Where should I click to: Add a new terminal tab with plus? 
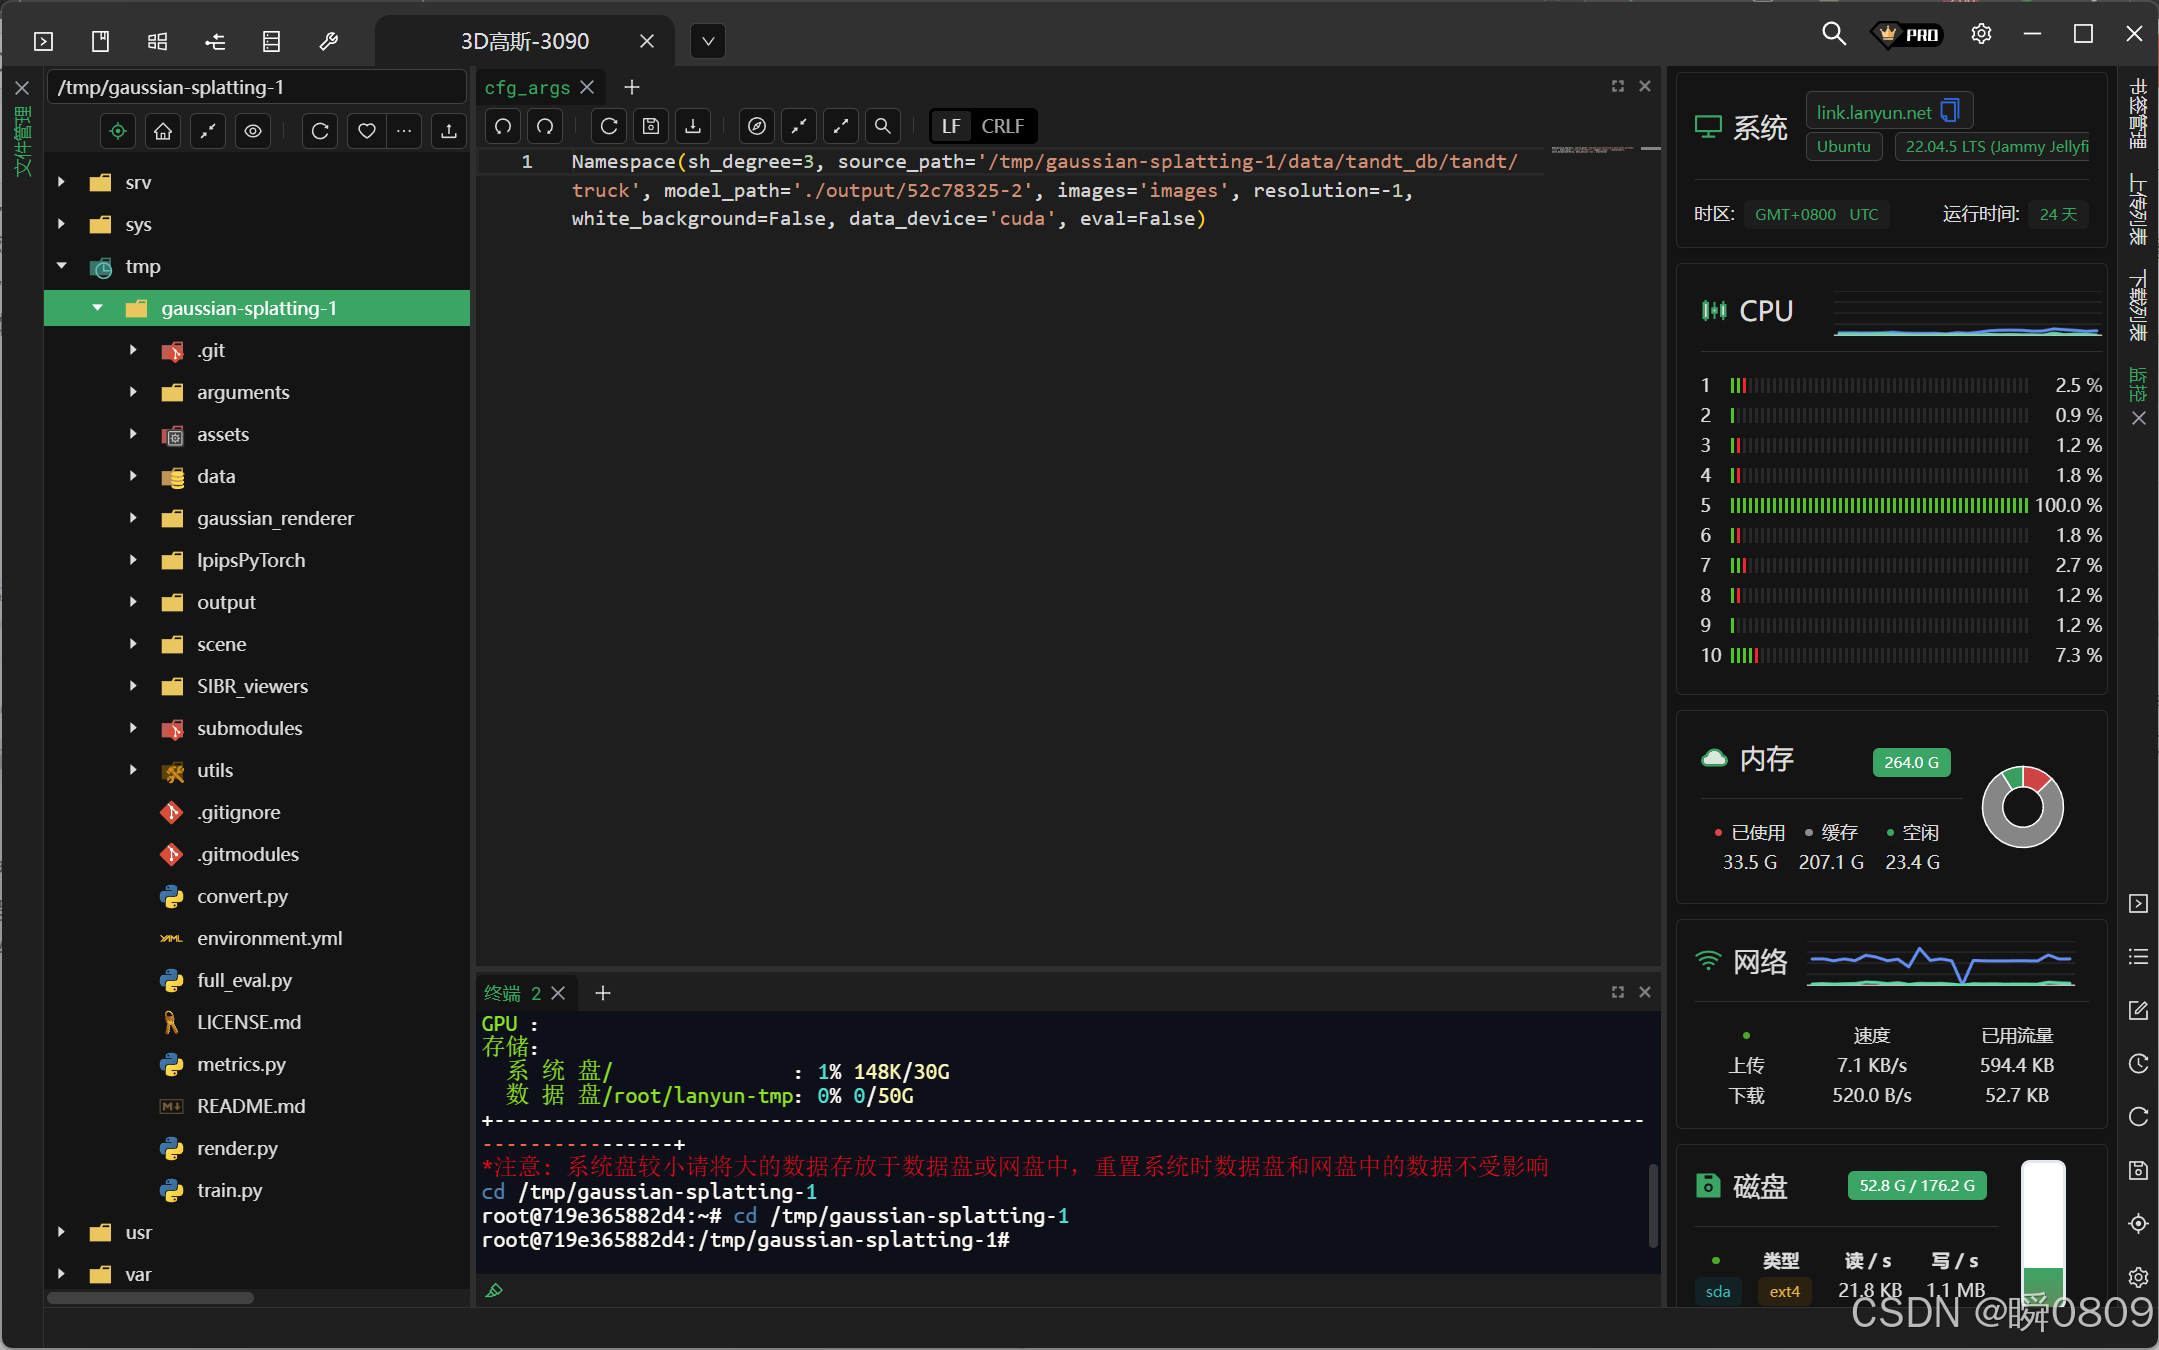pyautogui.click(x=603, y=993)
